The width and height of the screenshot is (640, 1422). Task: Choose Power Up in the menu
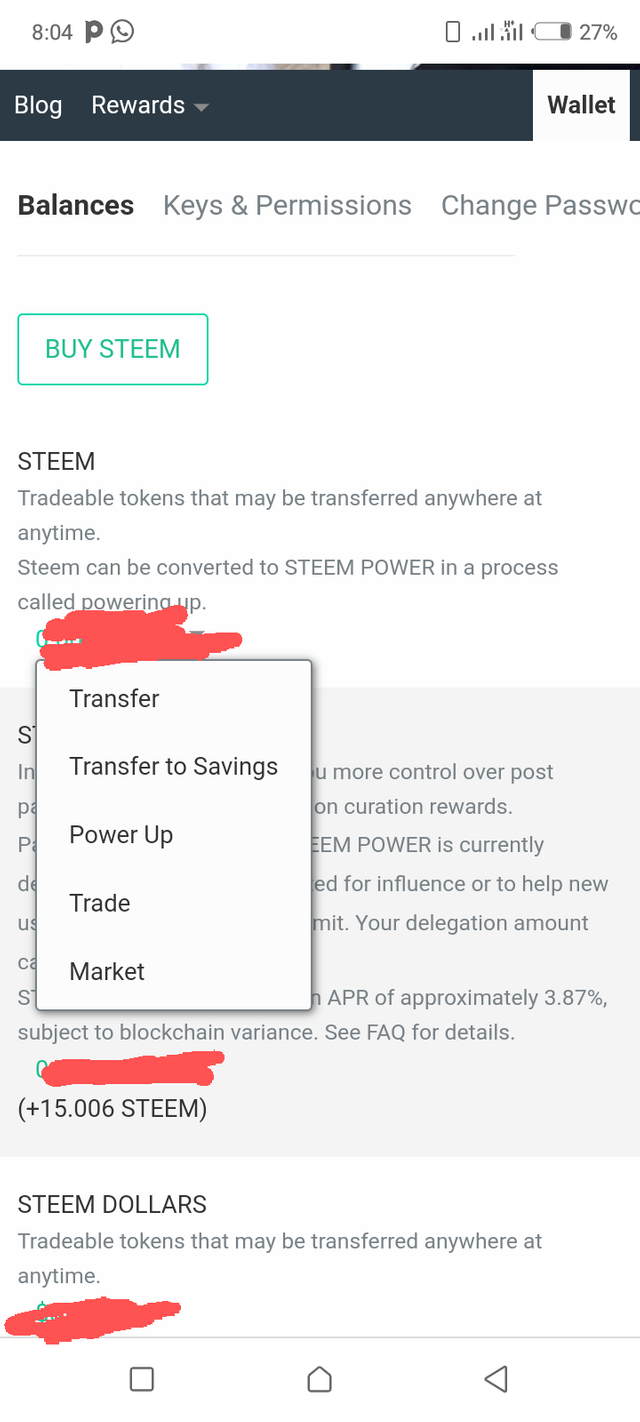coord(121,834)
